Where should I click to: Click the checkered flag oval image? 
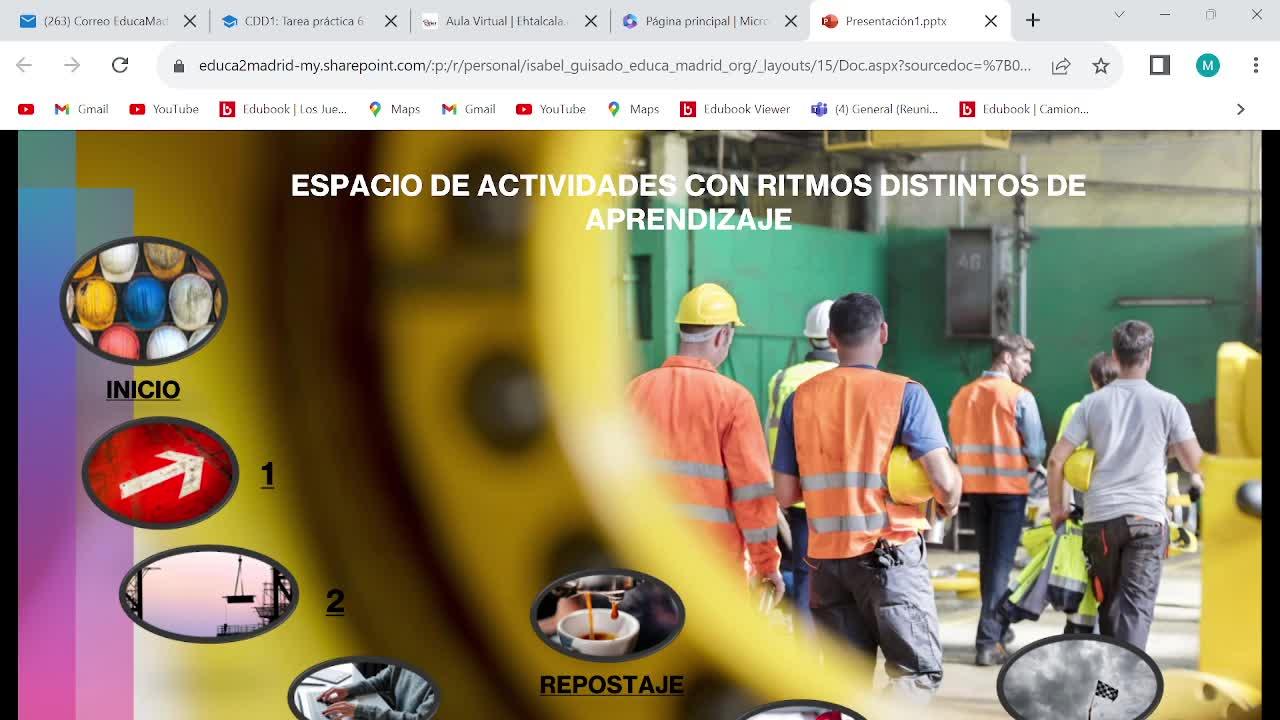[x=1080, y=677]
